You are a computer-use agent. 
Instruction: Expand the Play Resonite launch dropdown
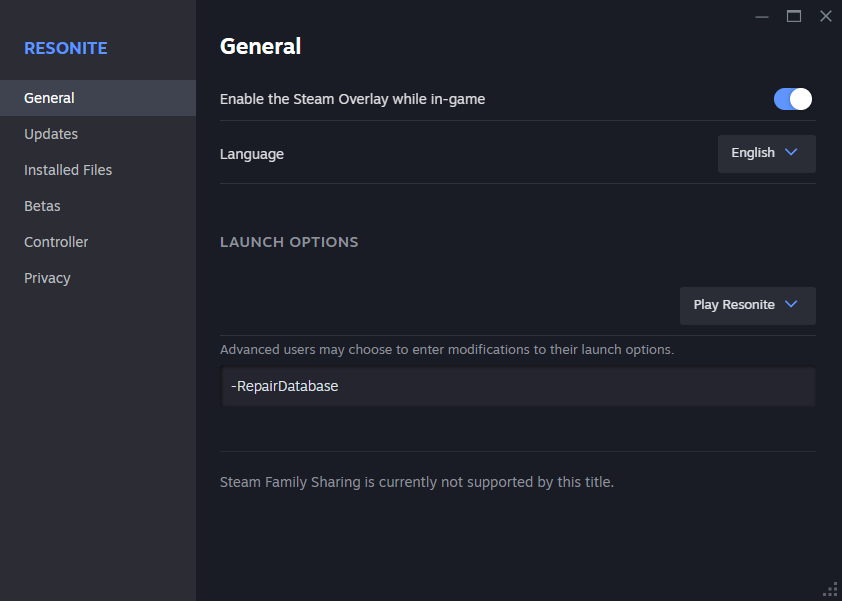(747, 305)
